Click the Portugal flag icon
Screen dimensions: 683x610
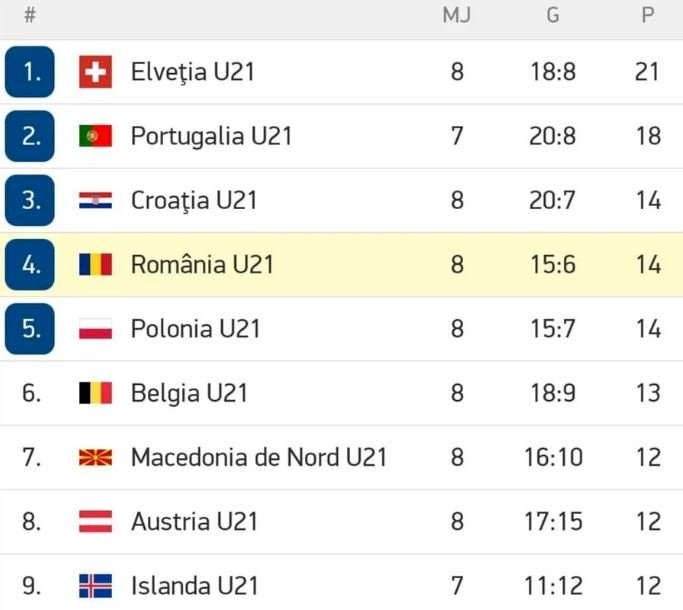95,136
